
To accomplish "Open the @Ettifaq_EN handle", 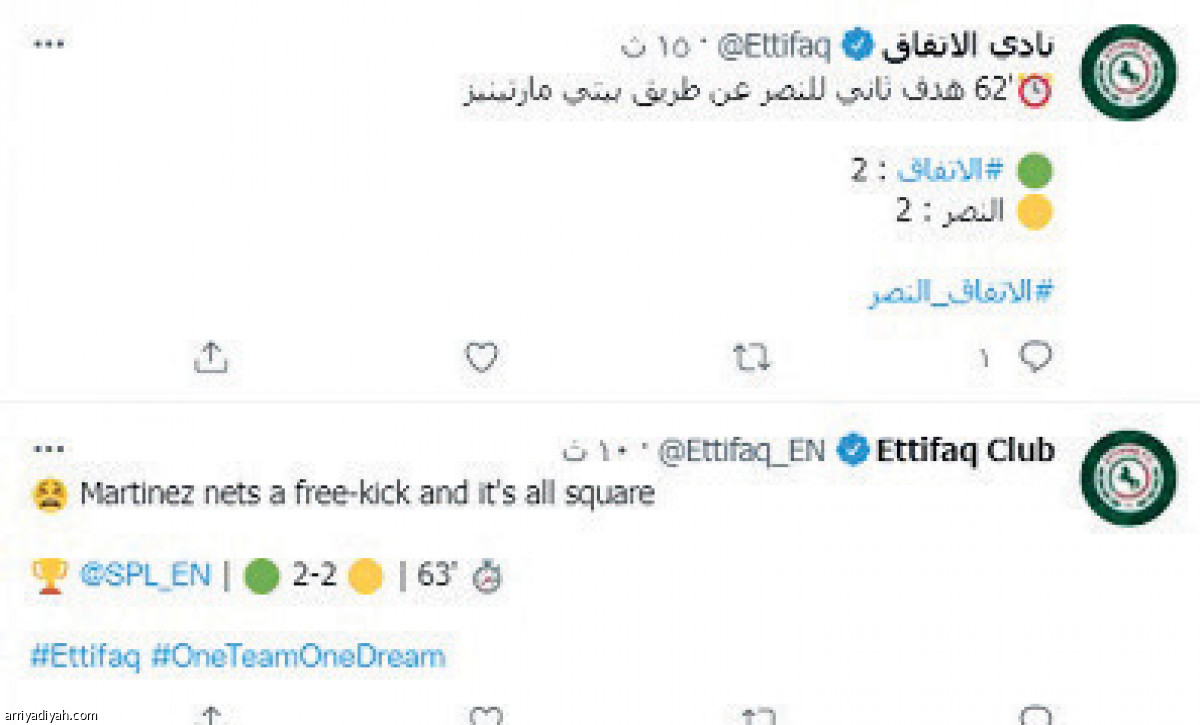I will 741,451.
